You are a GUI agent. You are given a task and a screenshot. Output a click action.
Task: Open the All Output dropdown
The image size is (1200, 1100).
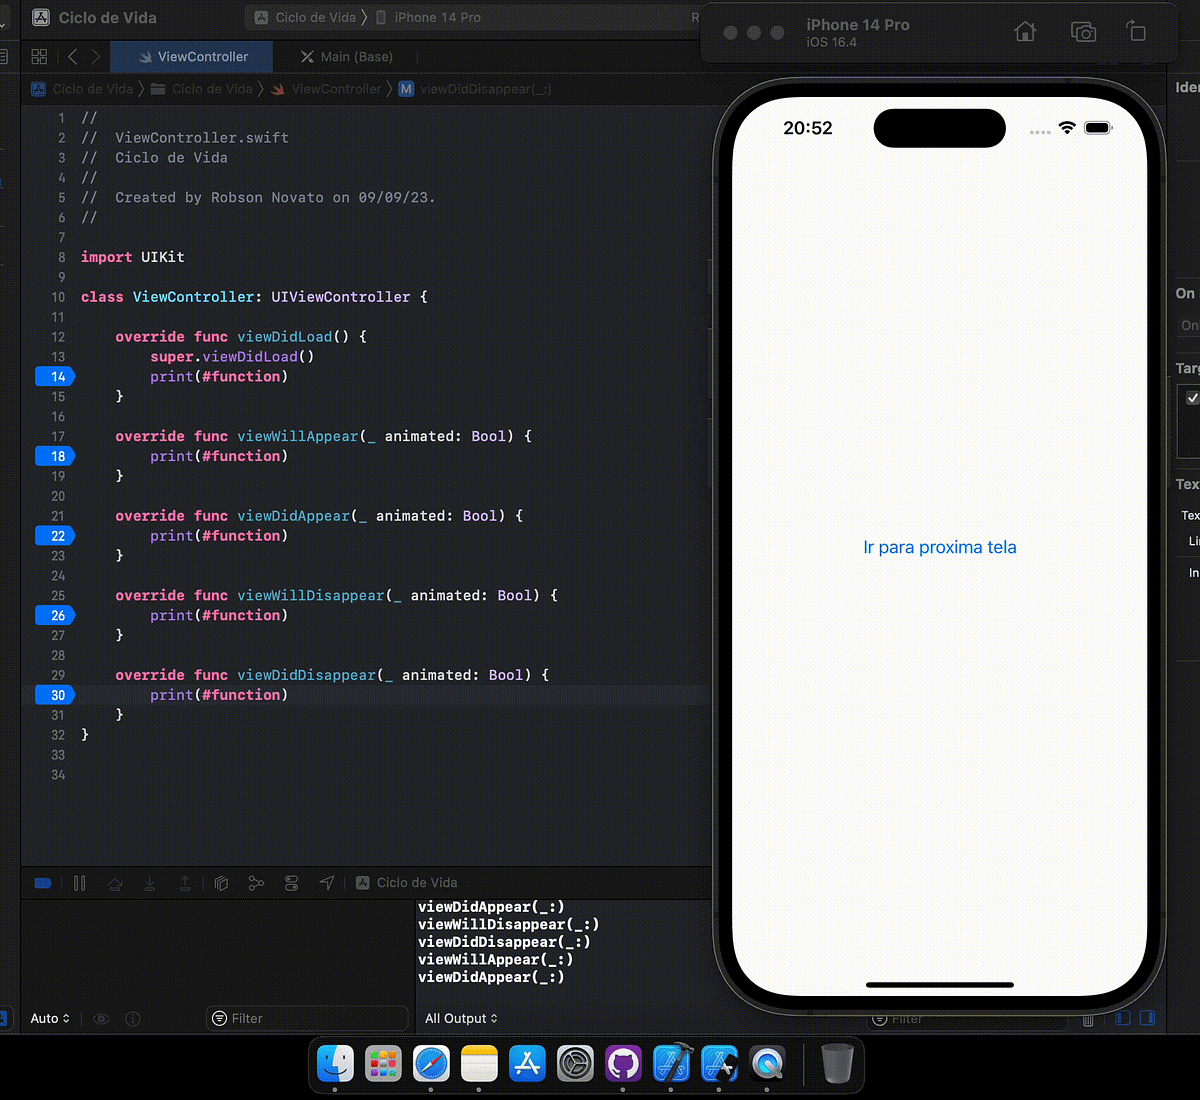click(461, 1018)
